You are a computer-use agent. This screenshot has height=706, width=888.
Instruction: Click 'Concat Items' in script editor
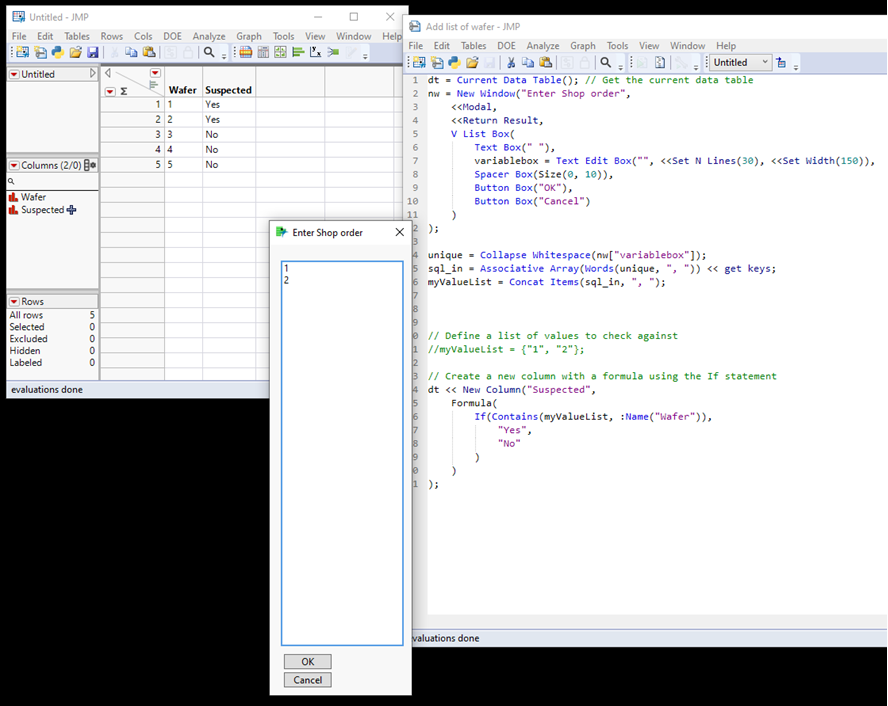point(541,282)
